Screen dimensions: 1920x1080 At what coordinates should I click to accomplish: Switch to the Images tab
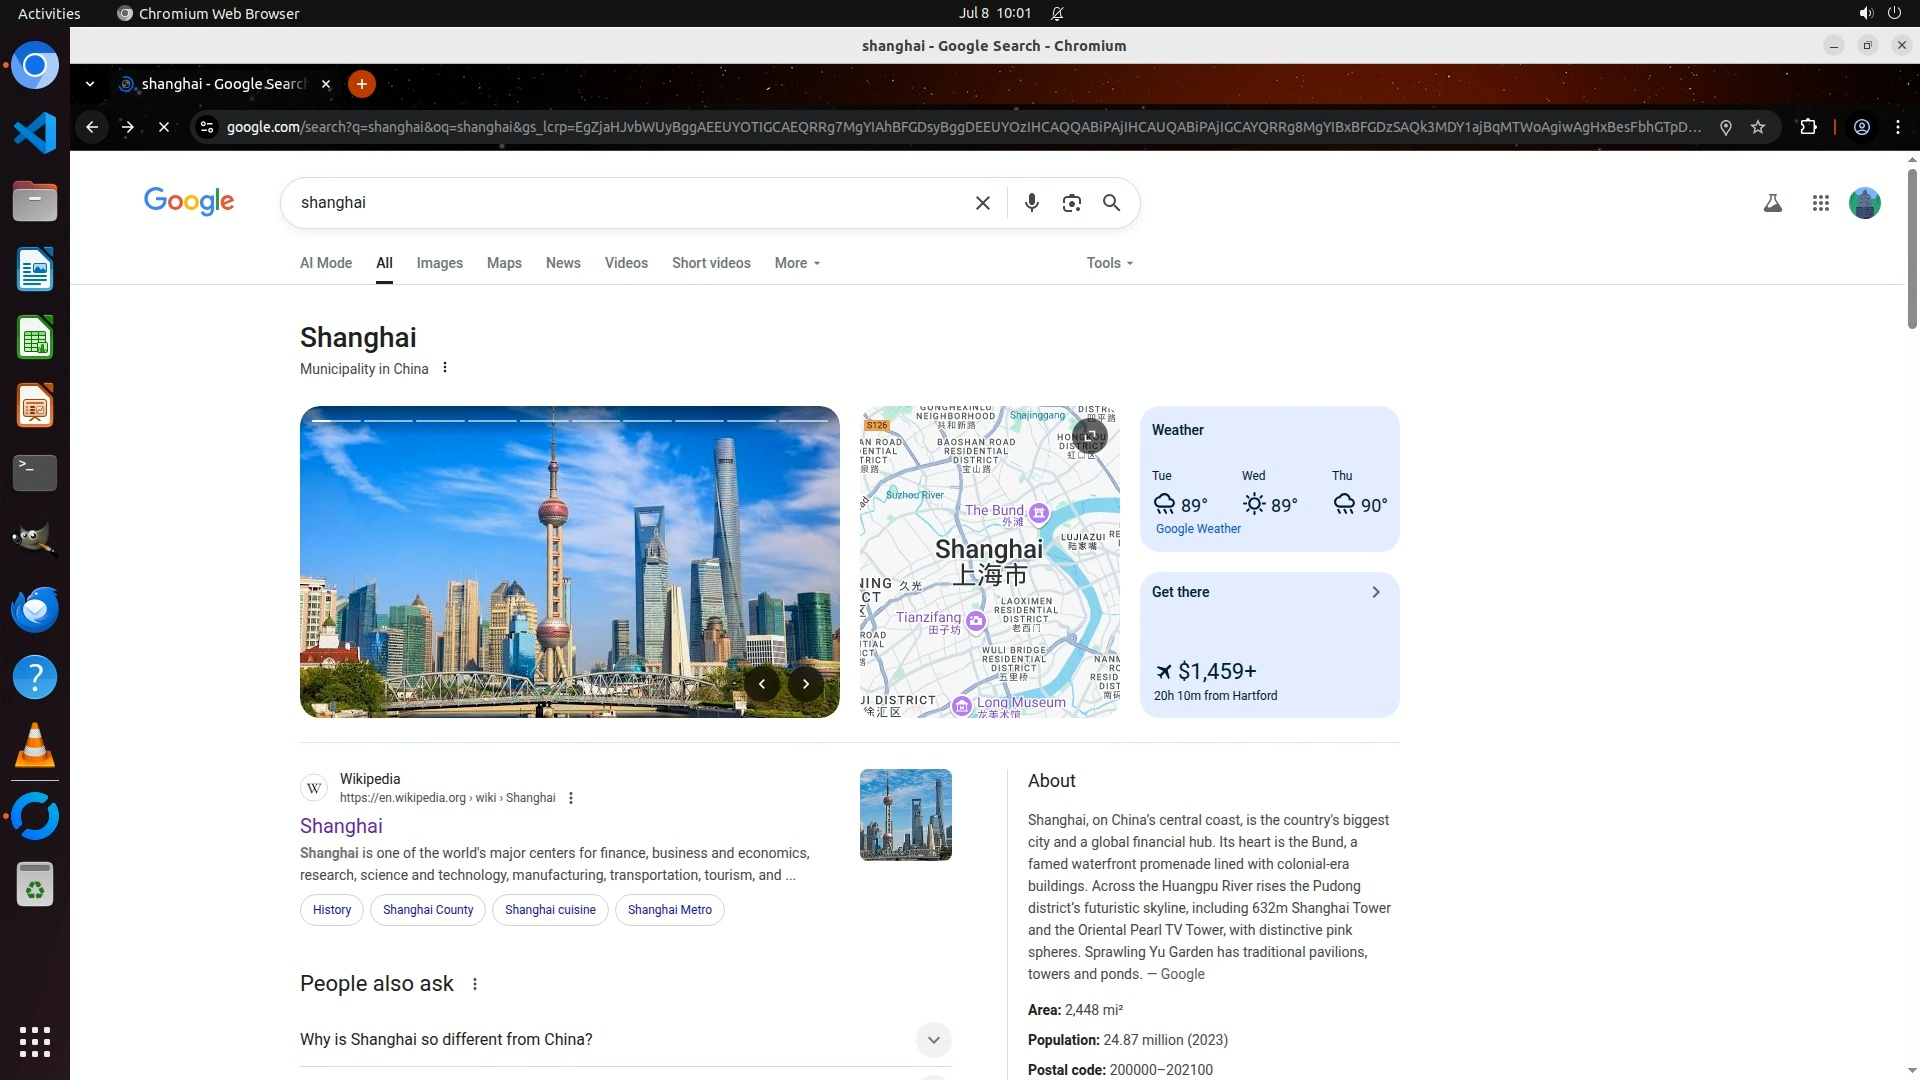(439, 263)
